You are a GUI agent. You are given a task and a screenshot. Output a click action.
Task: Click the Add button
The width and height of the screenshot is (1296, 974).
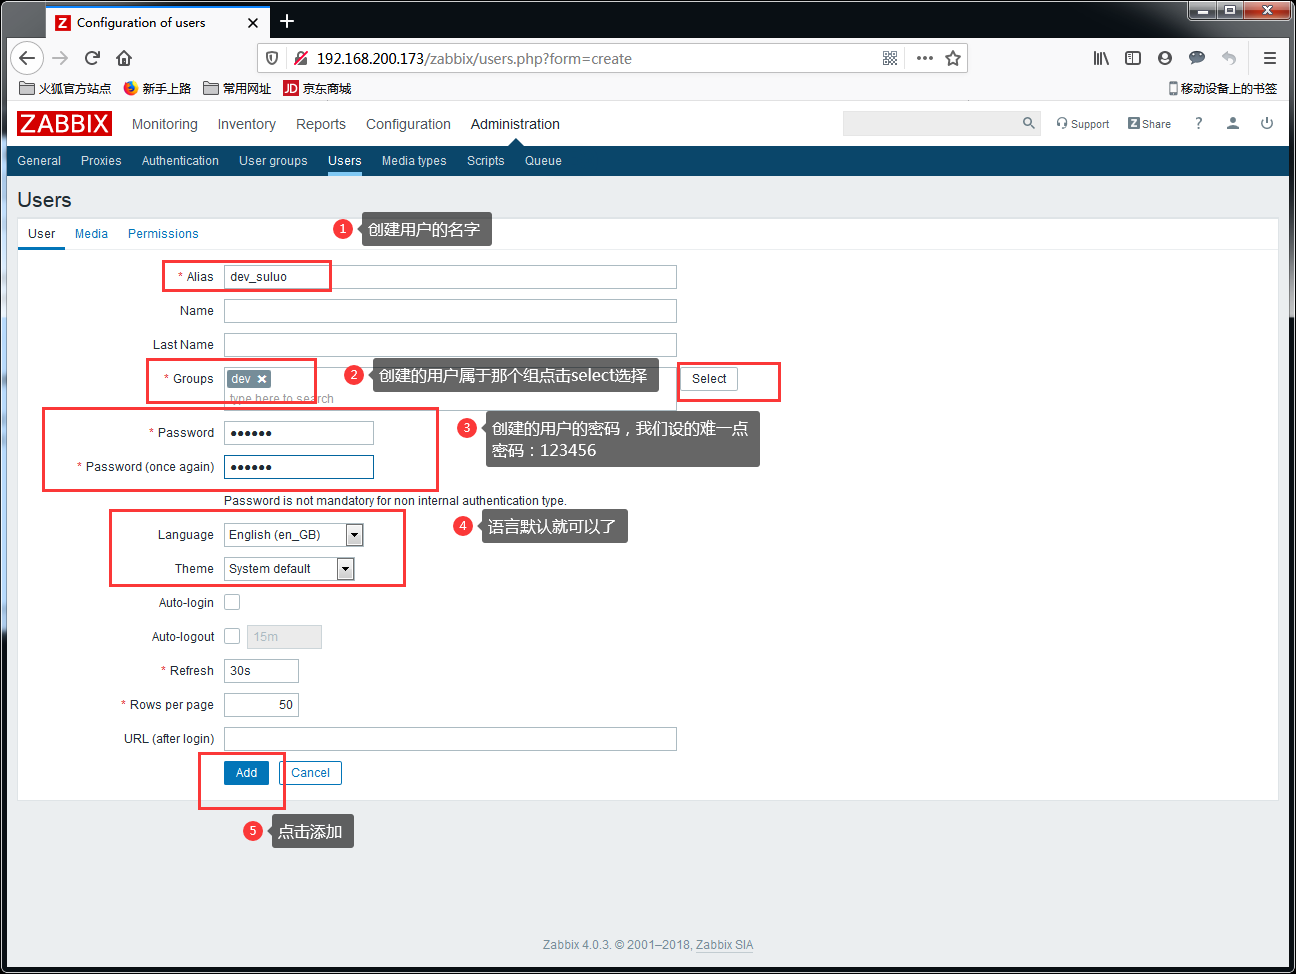click(247, 773)
